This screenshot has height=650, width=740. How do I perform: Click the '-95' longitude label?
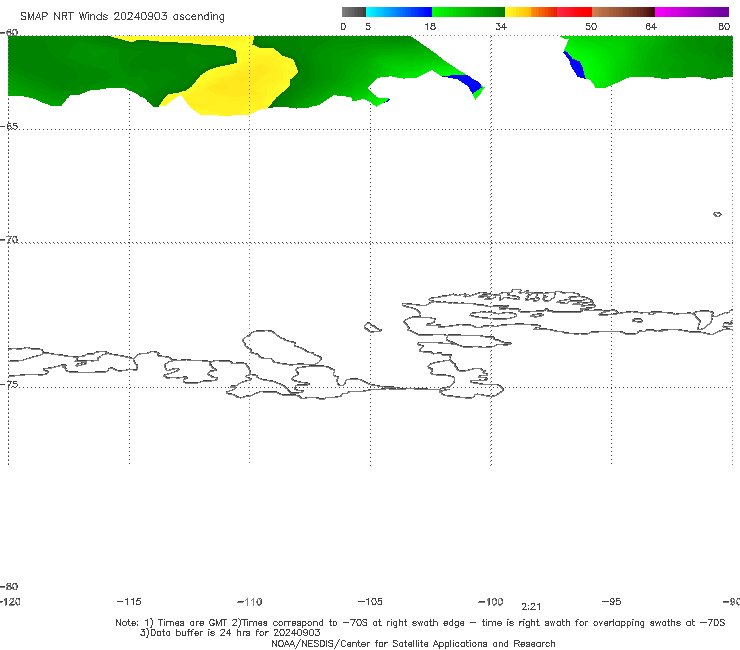612,602
